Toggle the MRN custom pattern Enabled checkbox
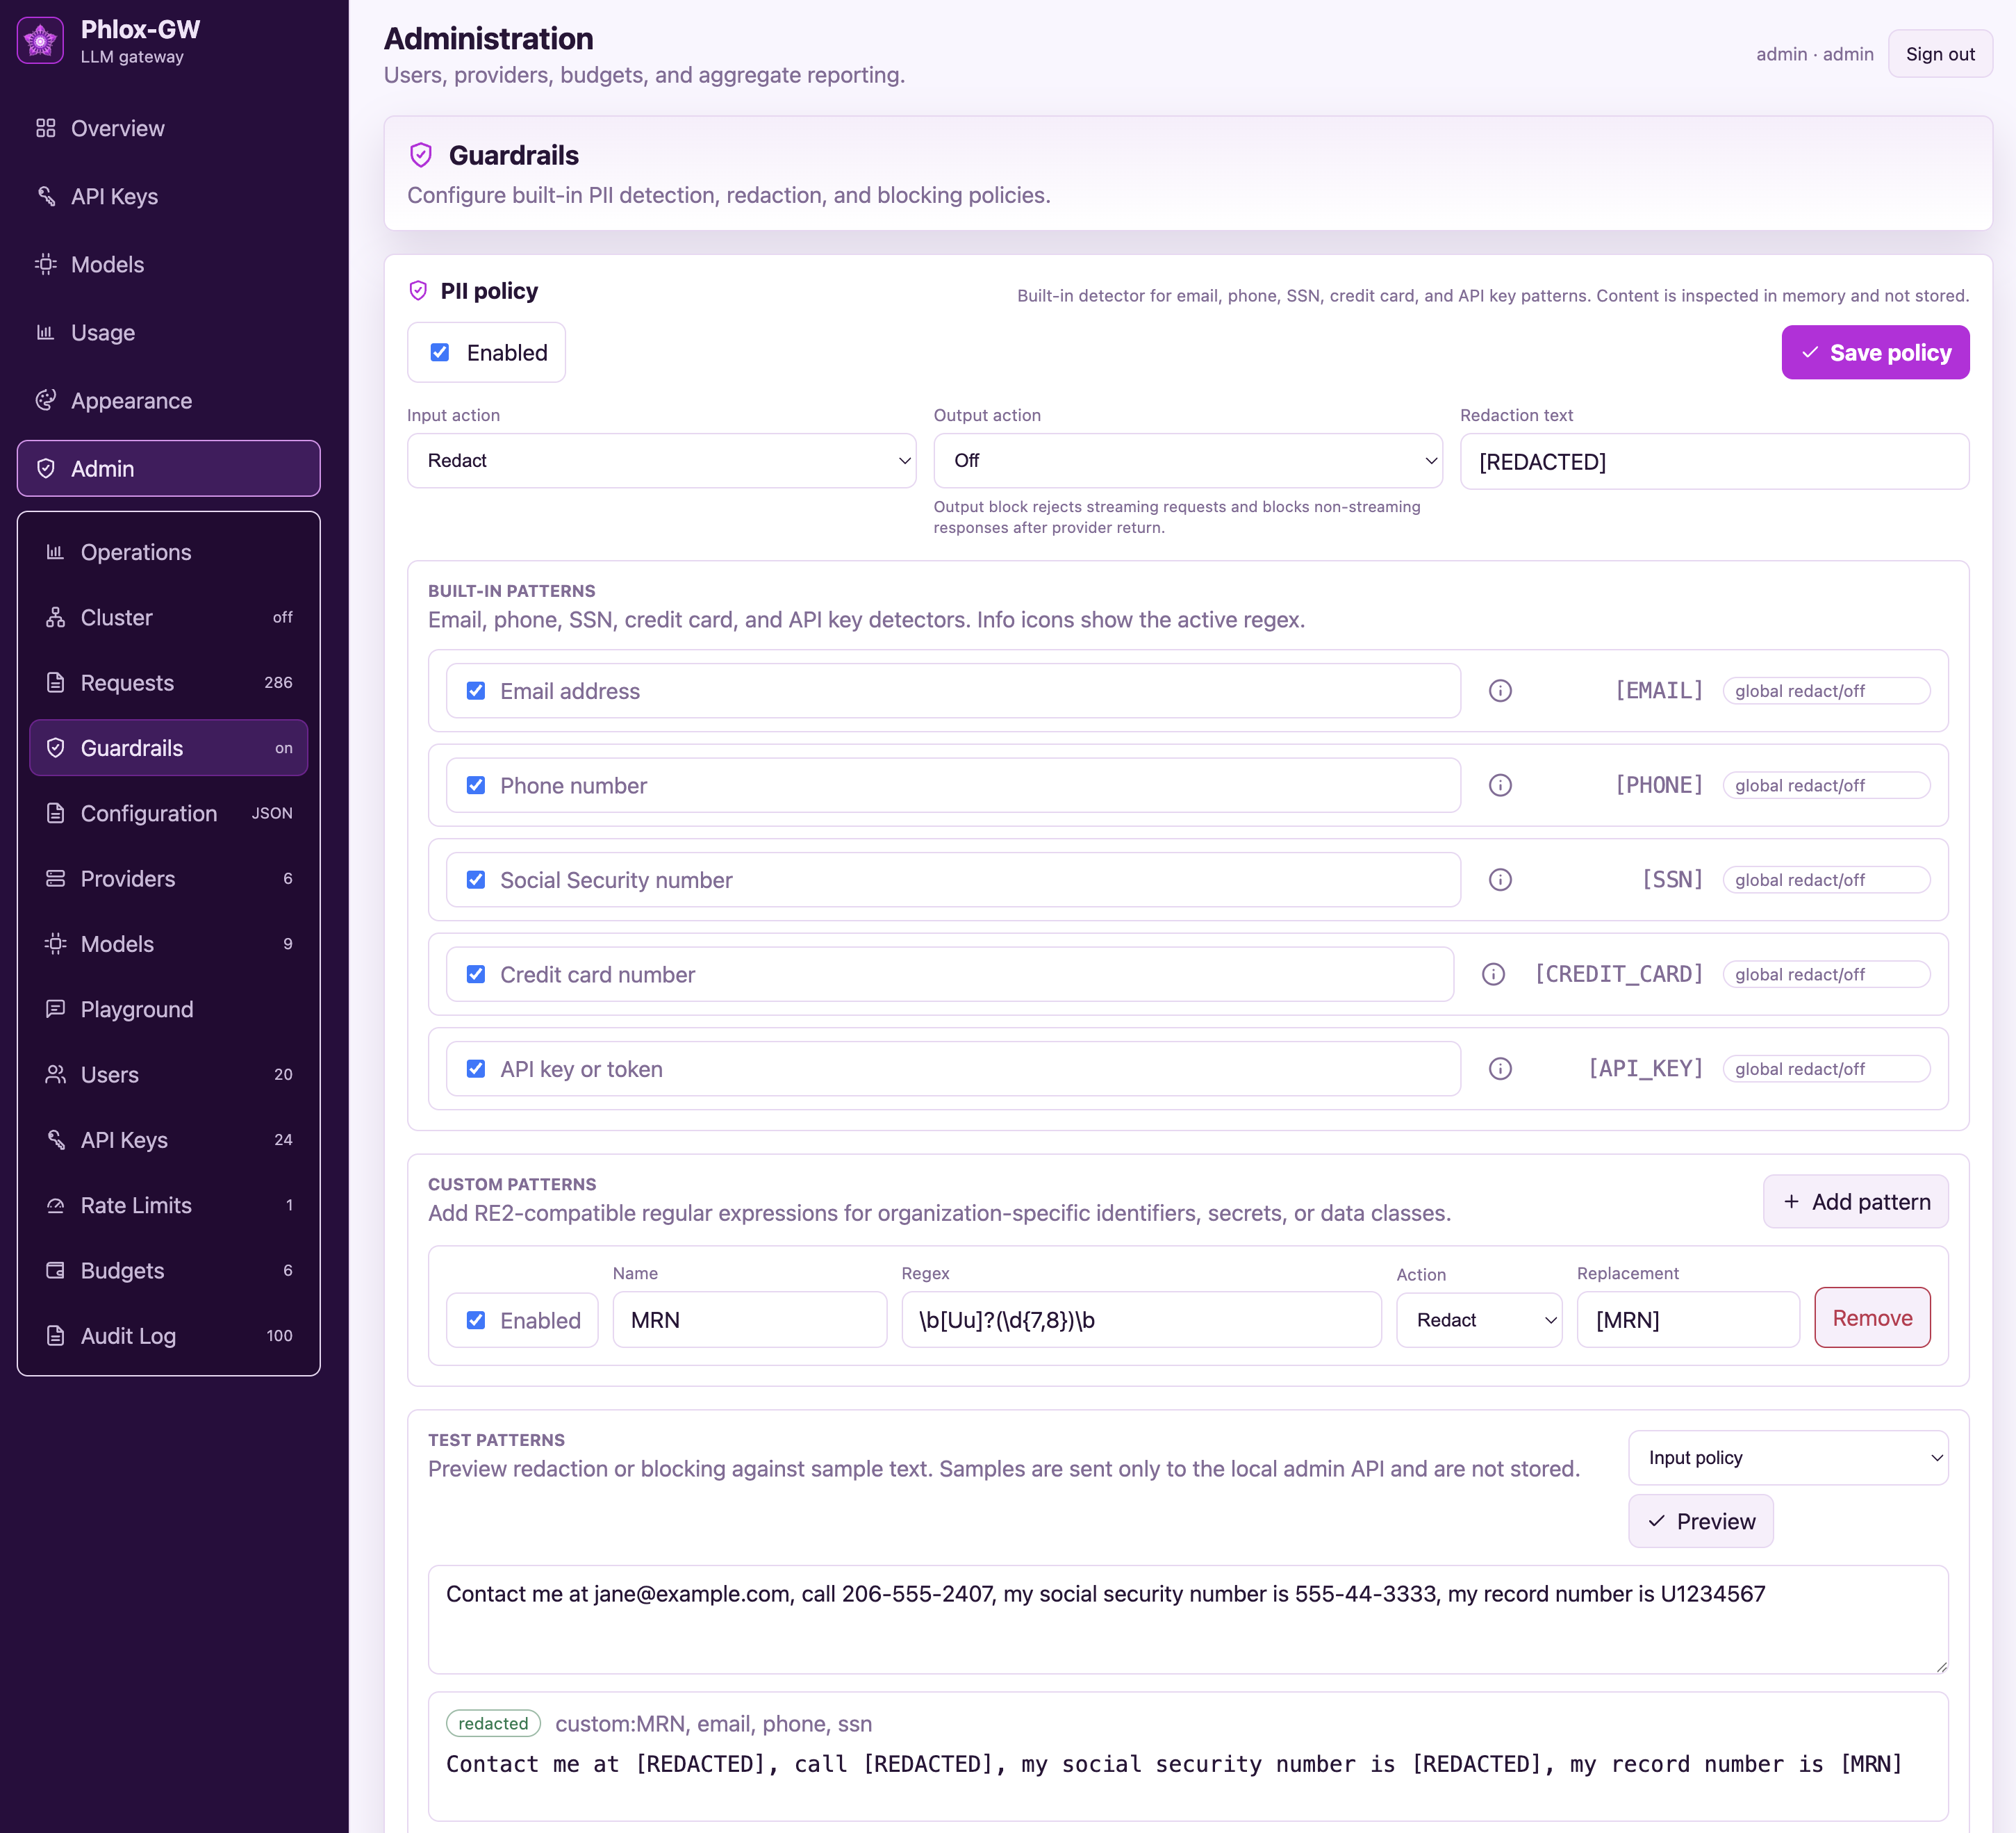The height and width of the screenshot is (1833, 2016). (x=476, y=1320)
